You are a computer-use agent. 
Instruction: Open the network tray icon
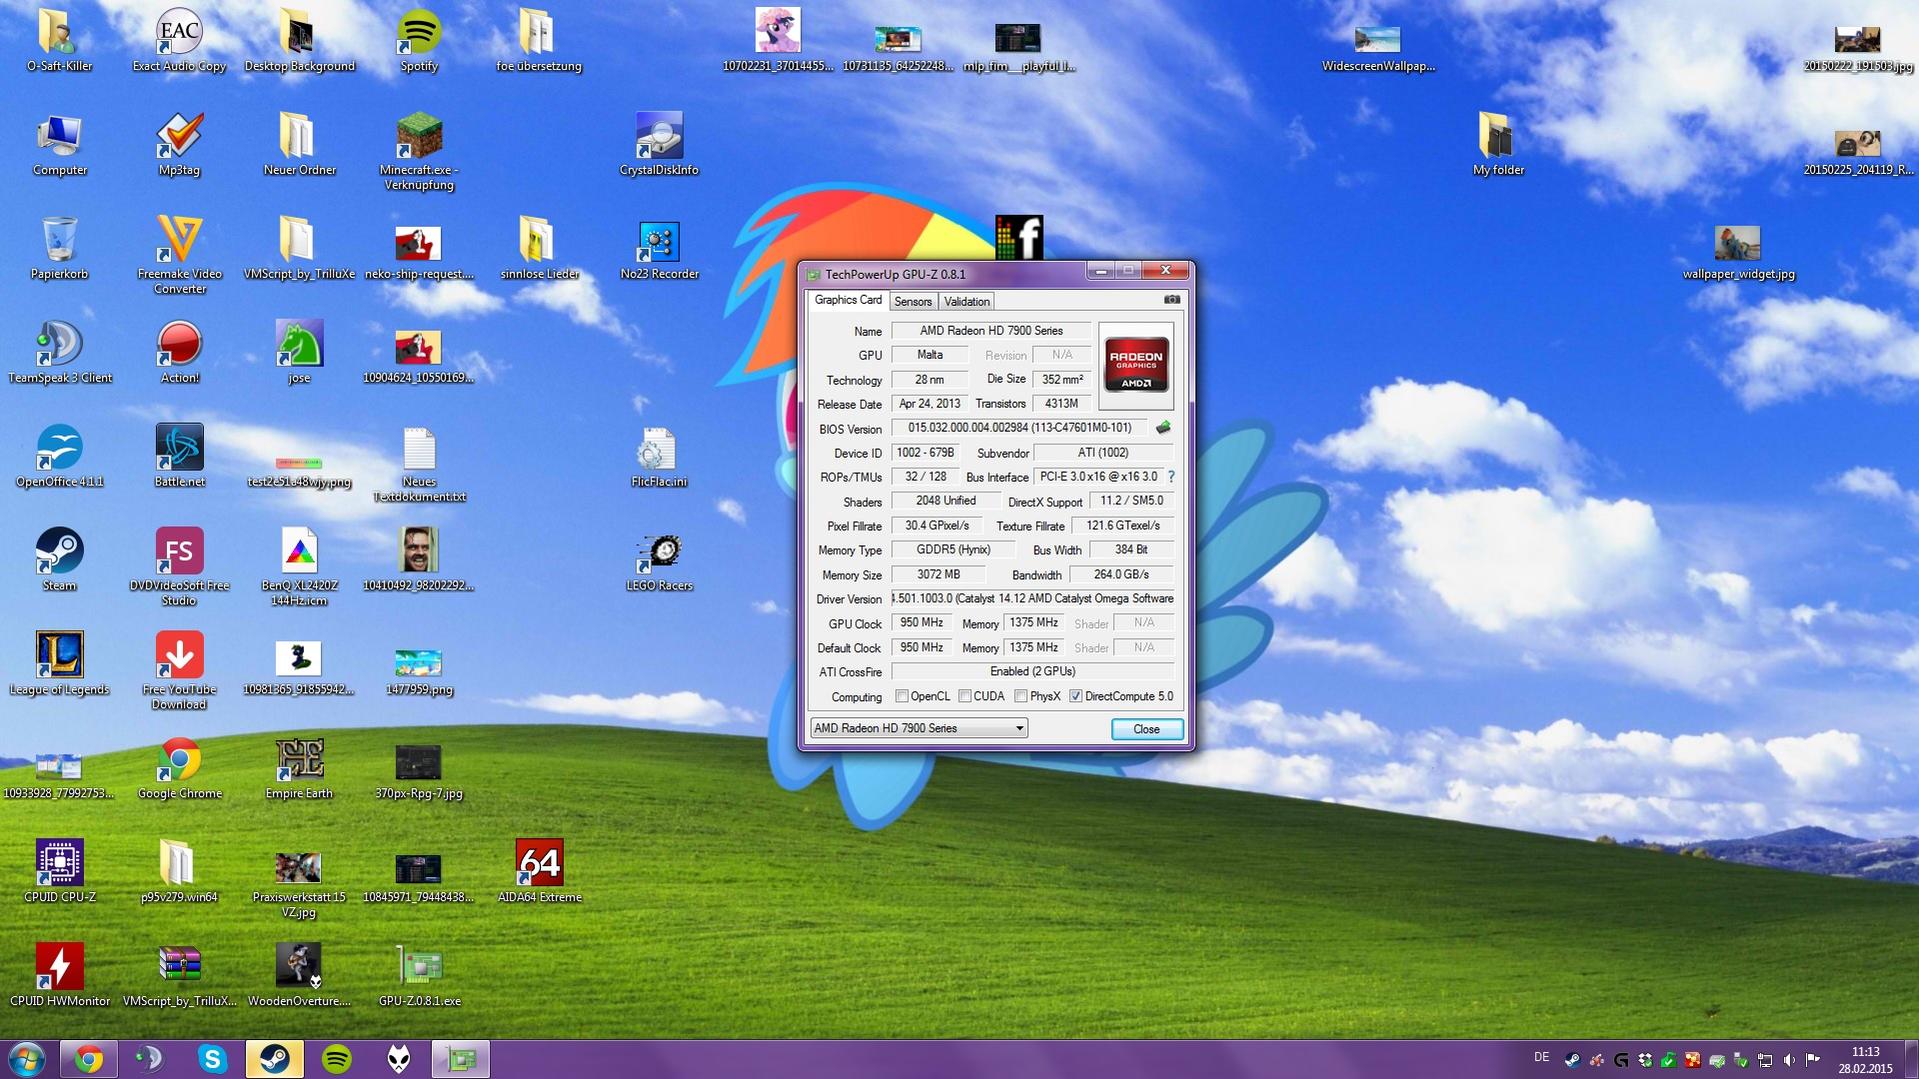pos(1765,1060)
